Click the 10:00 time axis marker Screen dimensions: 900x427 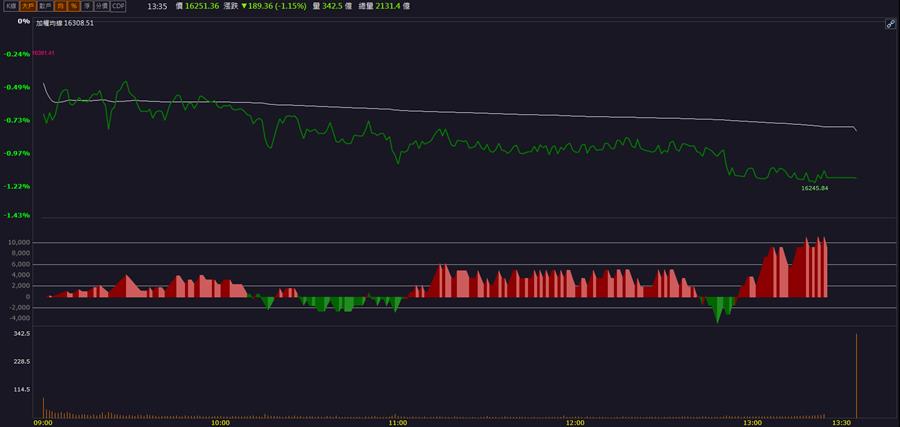pos(220,423)
